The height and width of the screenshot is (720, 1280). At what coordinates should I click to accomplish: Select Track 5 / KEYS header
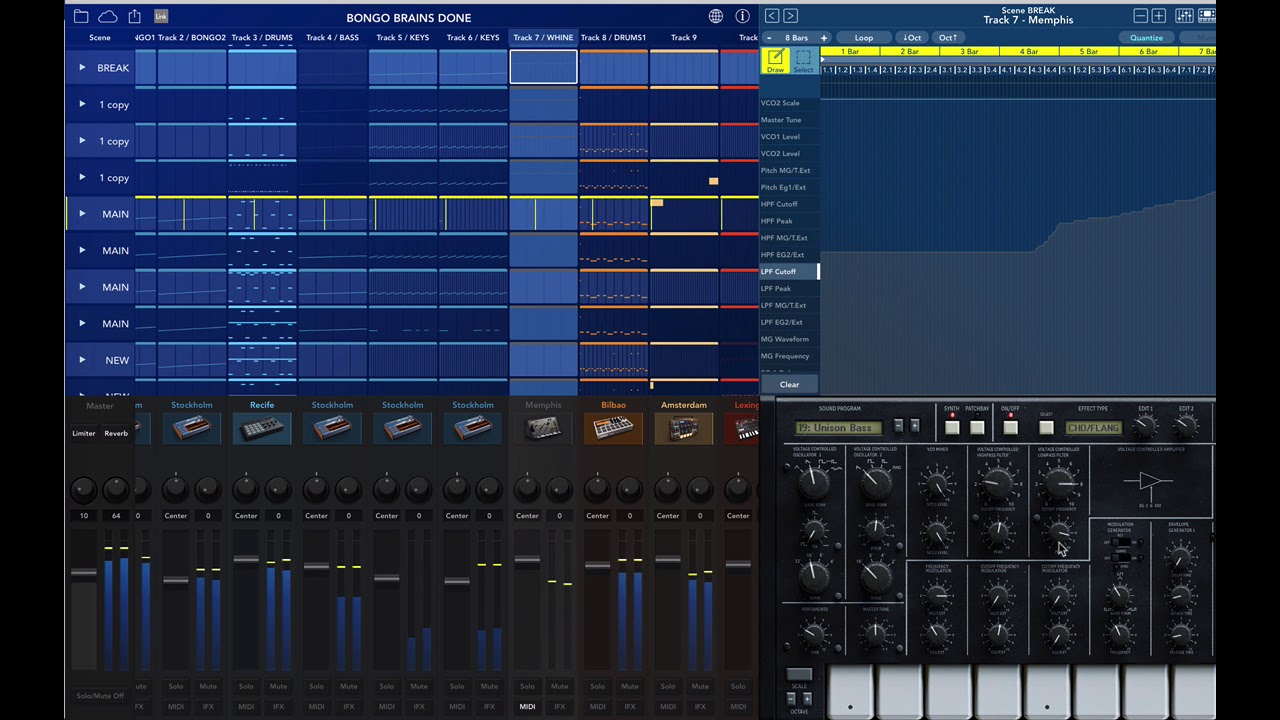(x=402, y=38)
